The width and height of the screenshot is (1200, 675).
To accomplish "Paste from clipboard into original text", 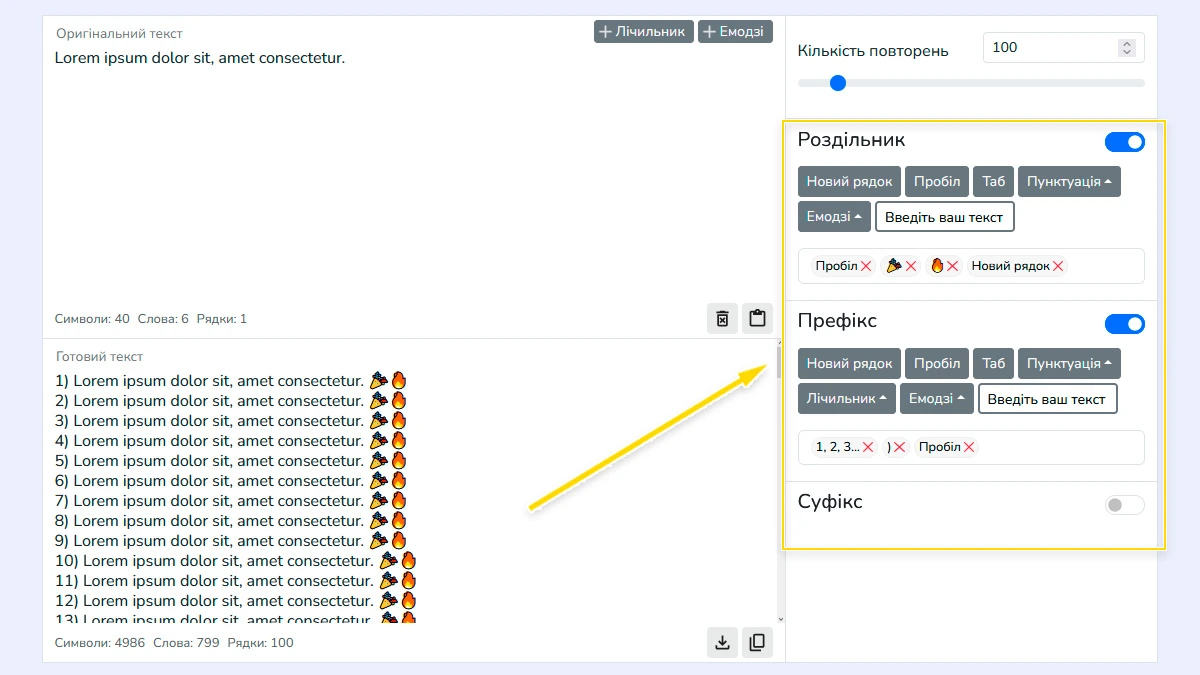I will pos(757,319).
